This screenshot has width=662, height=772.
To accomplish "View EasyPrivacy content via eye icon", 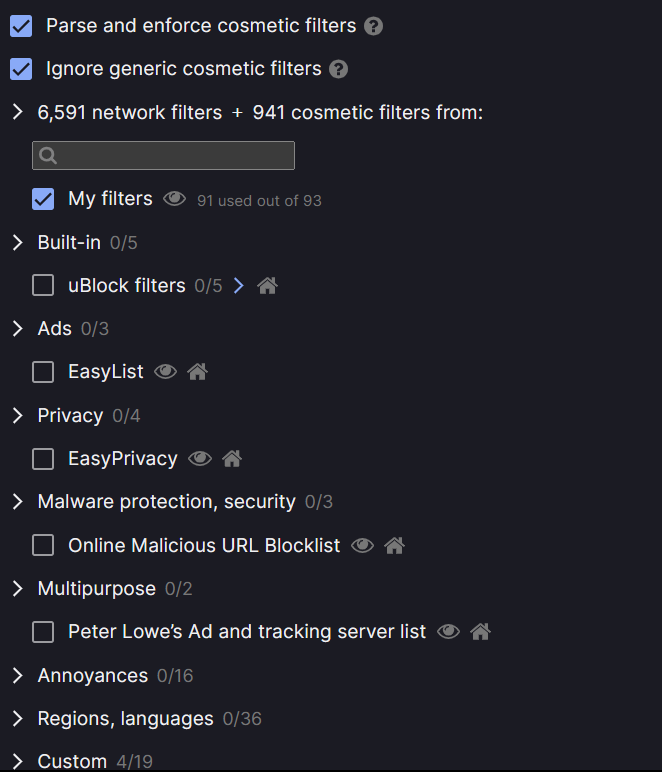I will point(200,459).
